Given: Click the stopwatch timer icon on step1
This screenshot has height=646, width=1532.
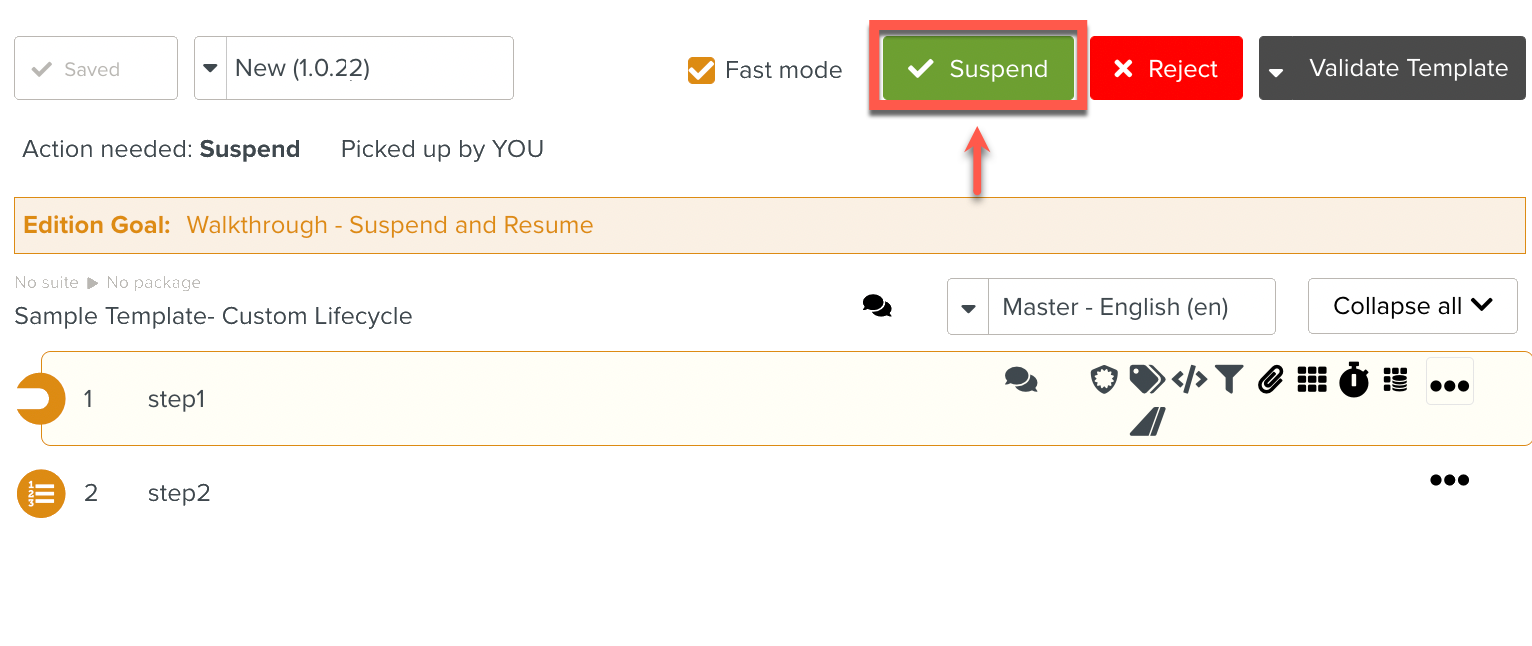Looking at the screenshot, I should coord(1354,380).
